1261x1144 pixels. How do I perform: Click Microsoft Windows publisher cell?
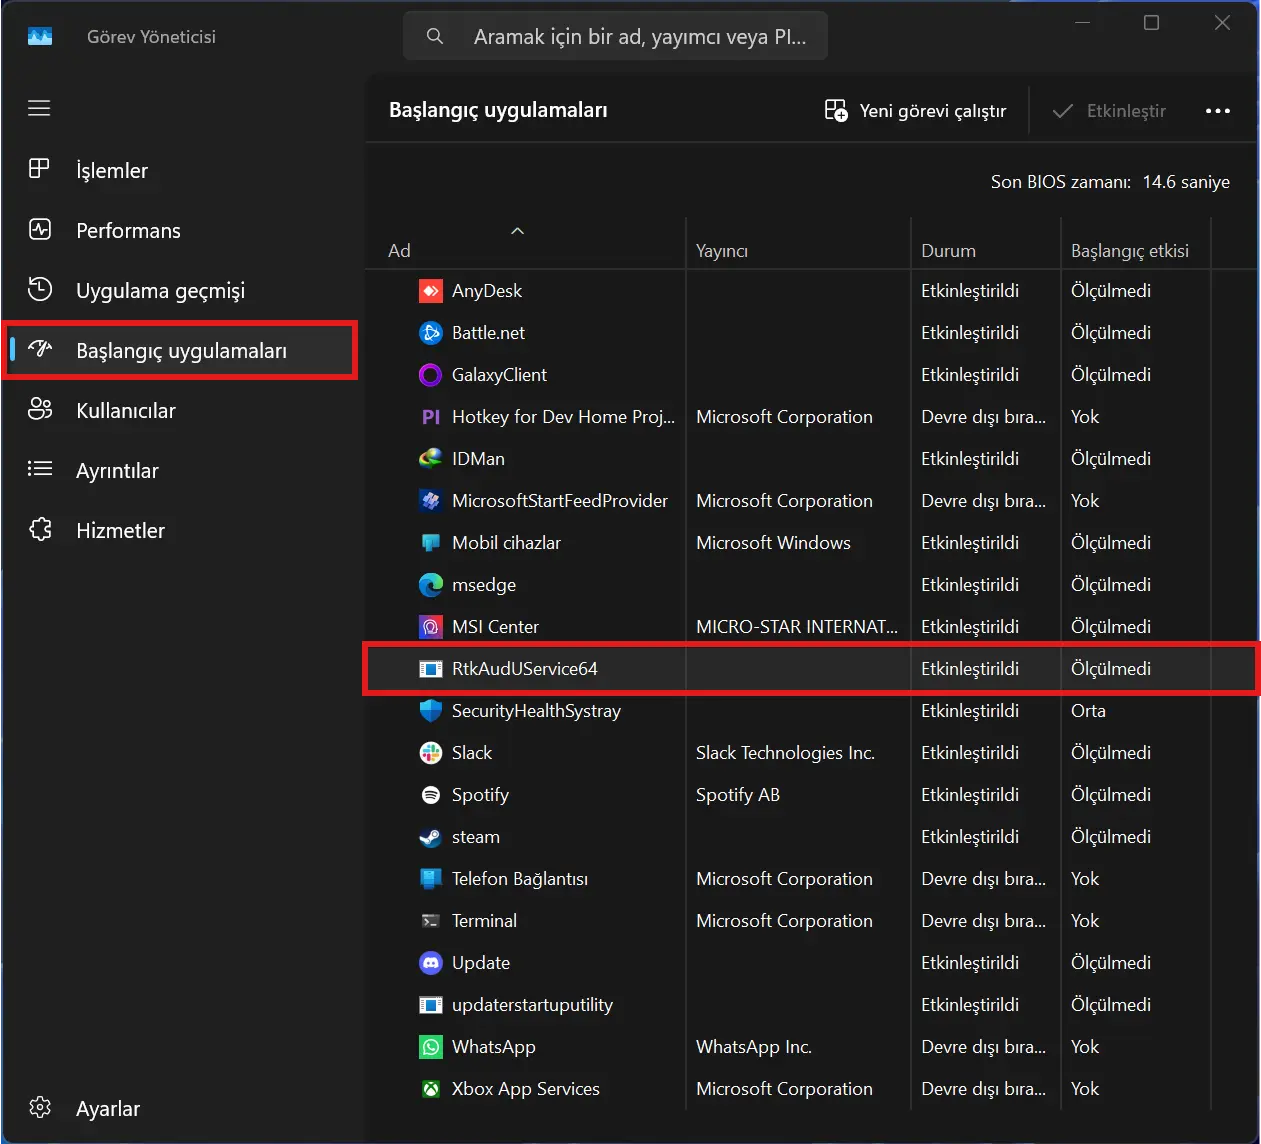pyautogui.click(x=773, y=543)
